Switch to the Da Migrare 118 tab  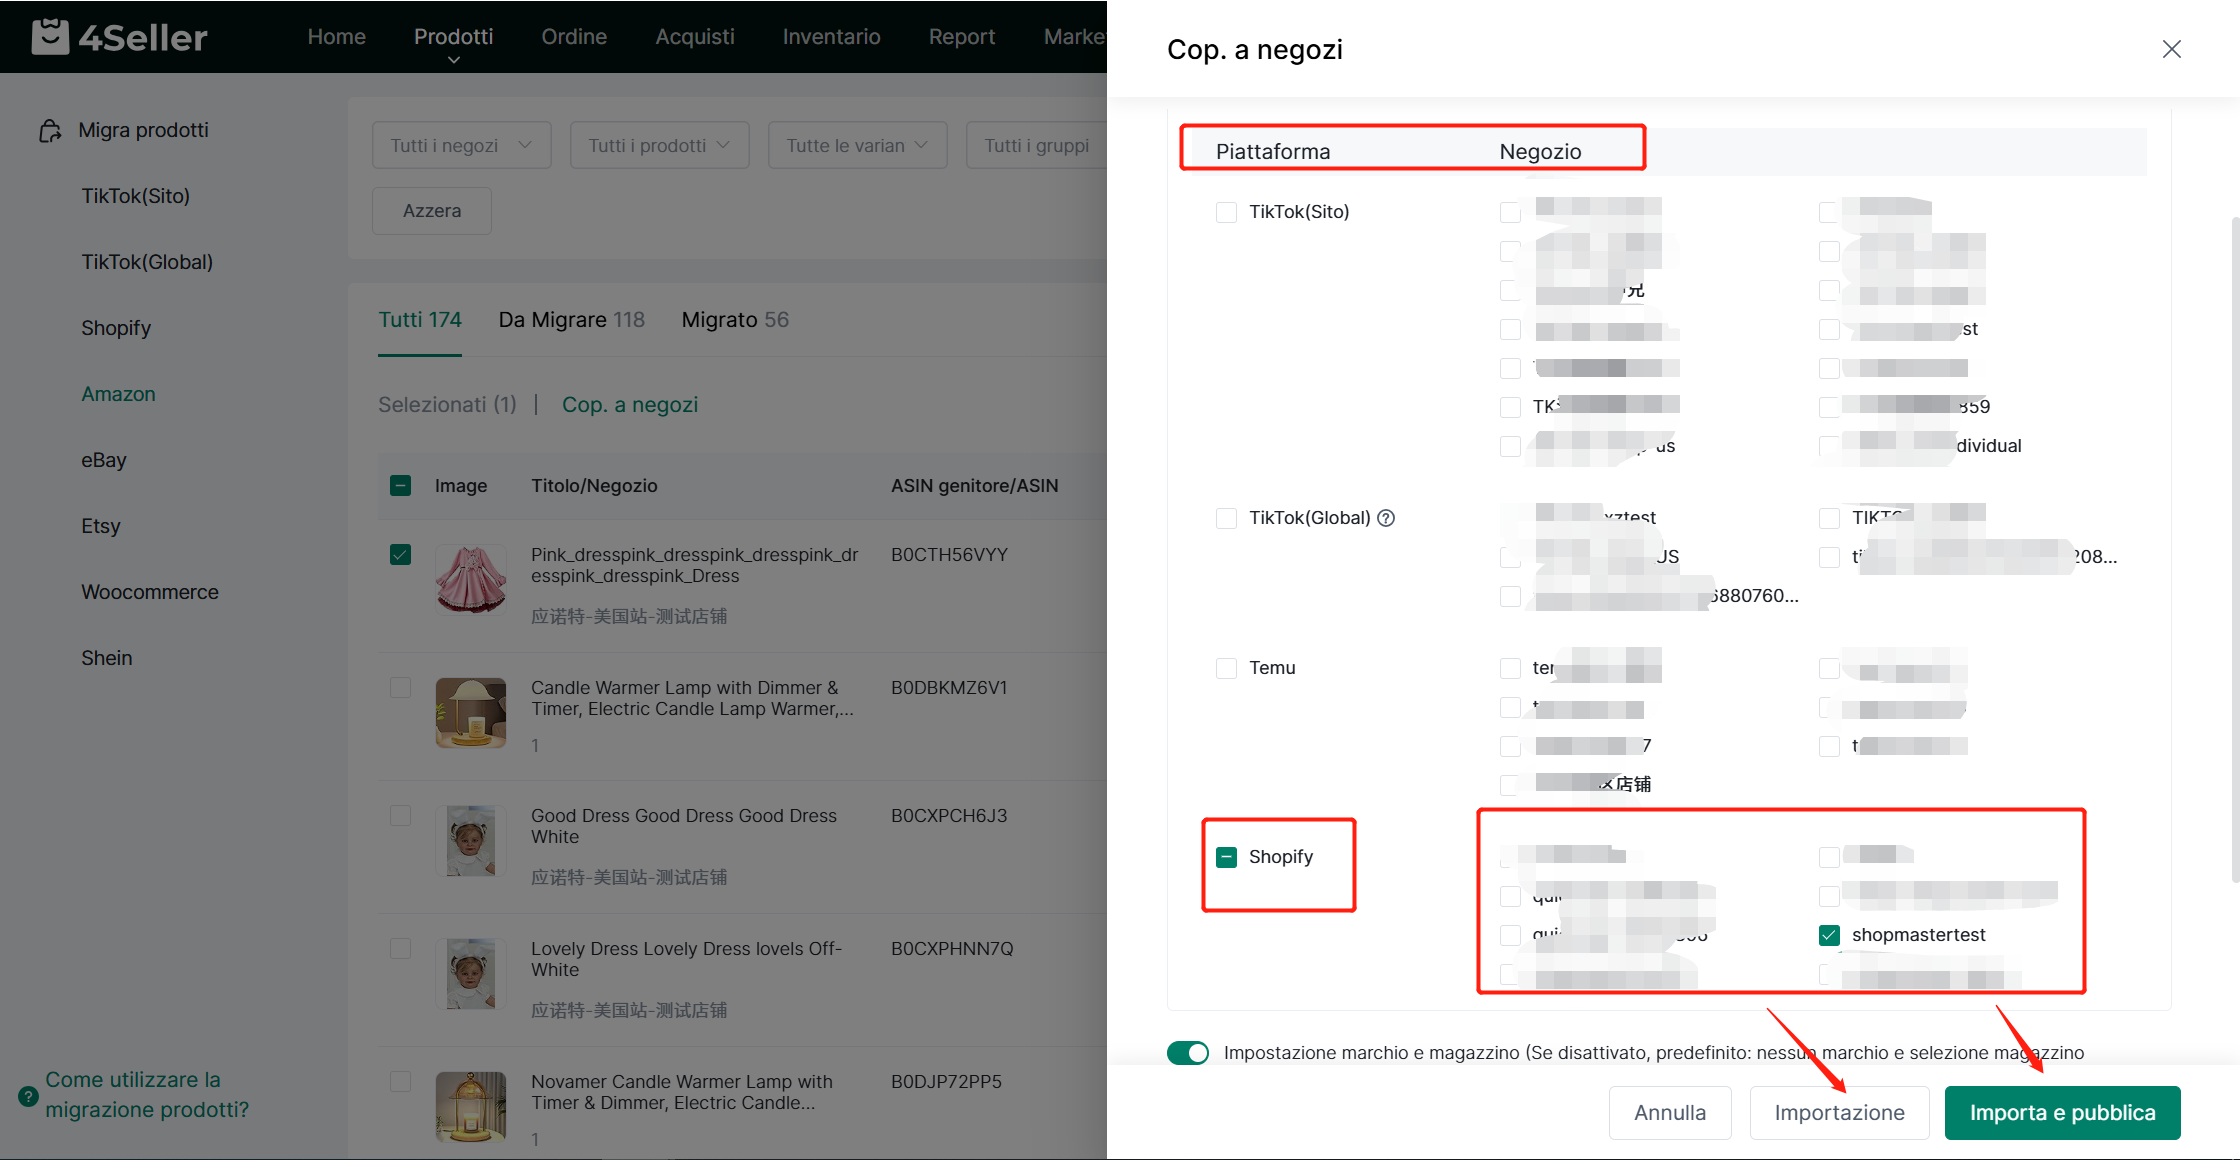click(572, 320)
